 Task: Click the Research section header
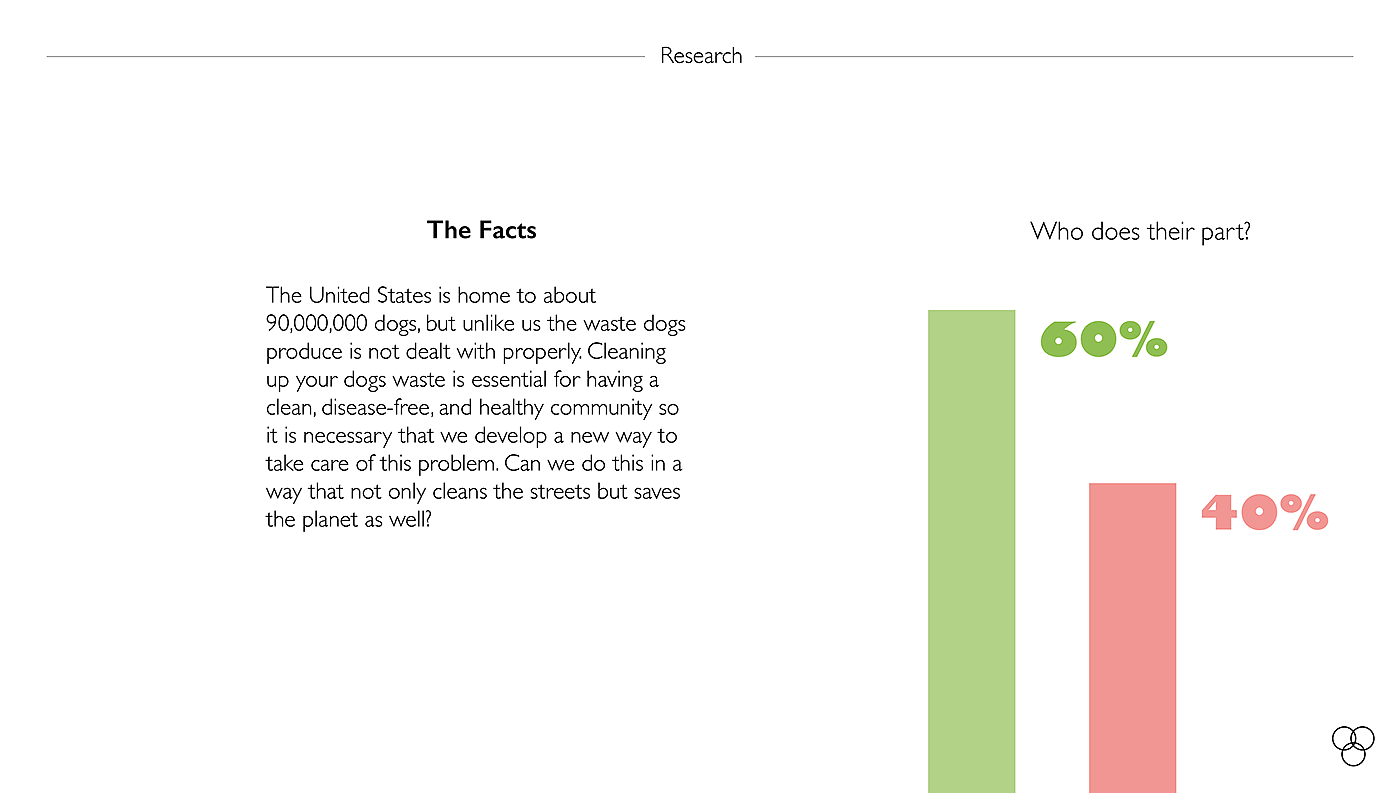coord(701,56)
